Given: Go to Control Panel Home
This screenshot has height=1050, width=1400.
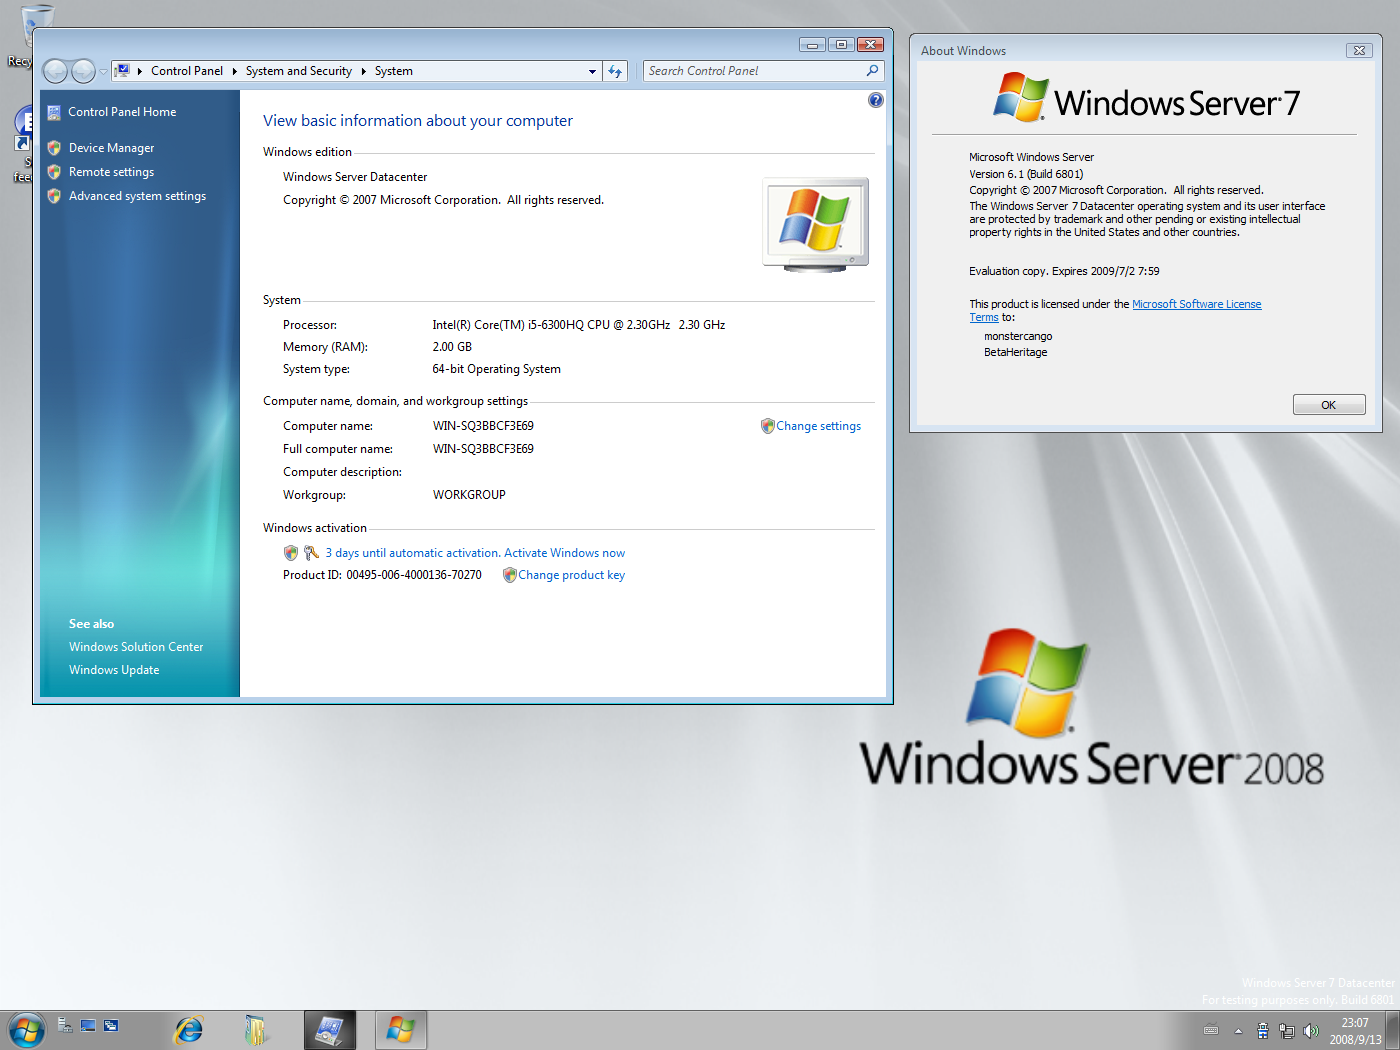Looking at the screenshot, I should click(x=122, y=112).
